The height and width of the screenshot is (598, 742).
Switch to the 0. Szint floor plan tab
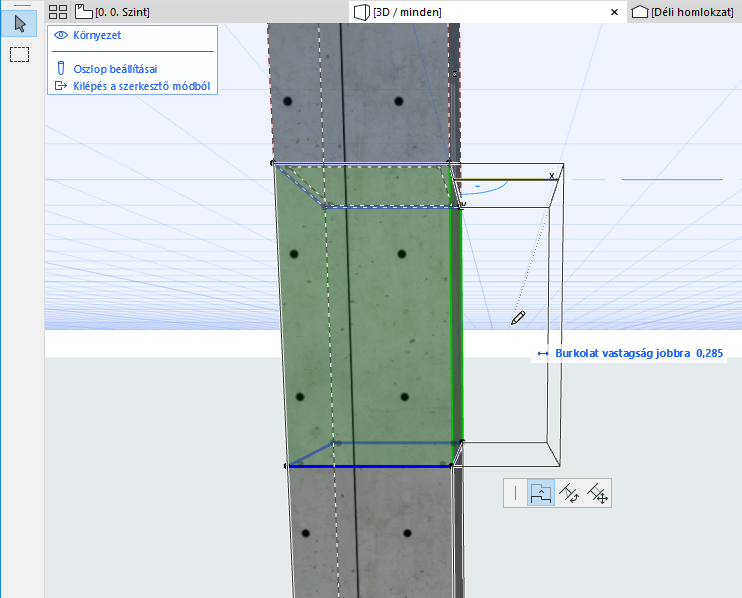tap(121, 12)
